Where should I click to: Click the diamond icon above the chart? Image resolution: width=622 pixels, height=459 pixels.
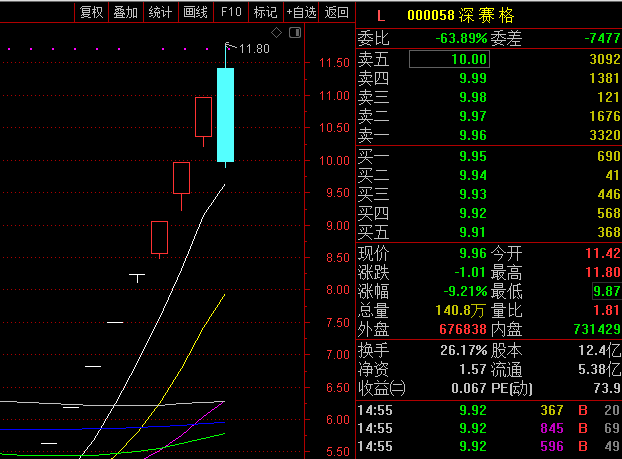click(x=276, y=33)
